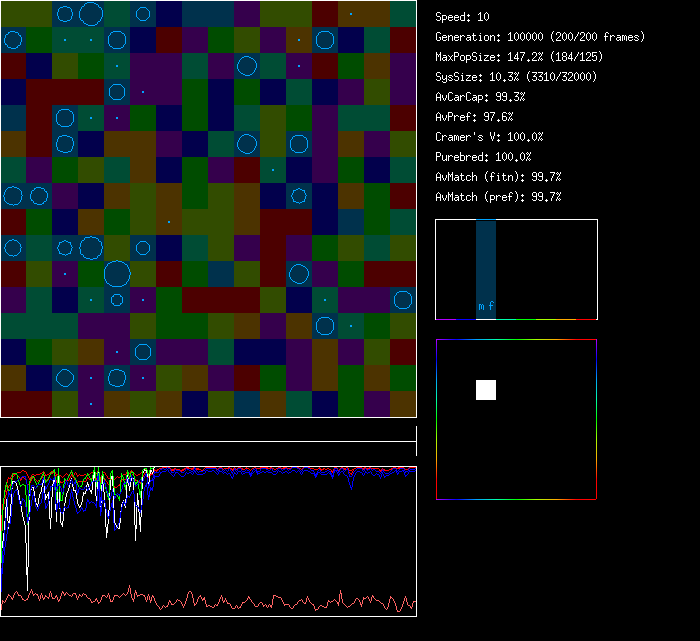Click the AvMatch (fitn) statistic
Image resolution: width=700 pixels, height=641 pixels.
pos(498,177)
